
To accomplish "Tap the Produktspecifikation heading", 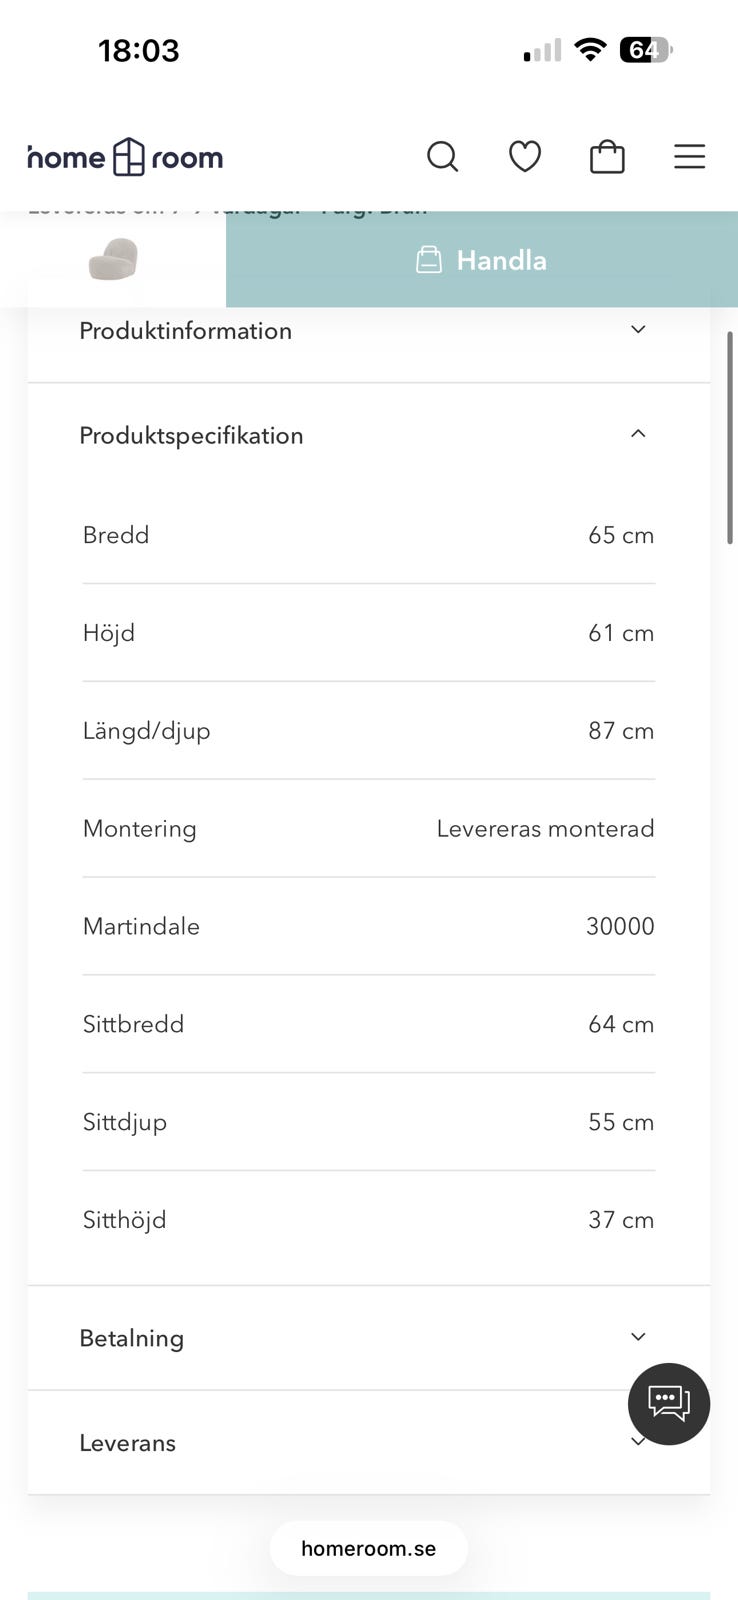I will click(x=191, y=436).
